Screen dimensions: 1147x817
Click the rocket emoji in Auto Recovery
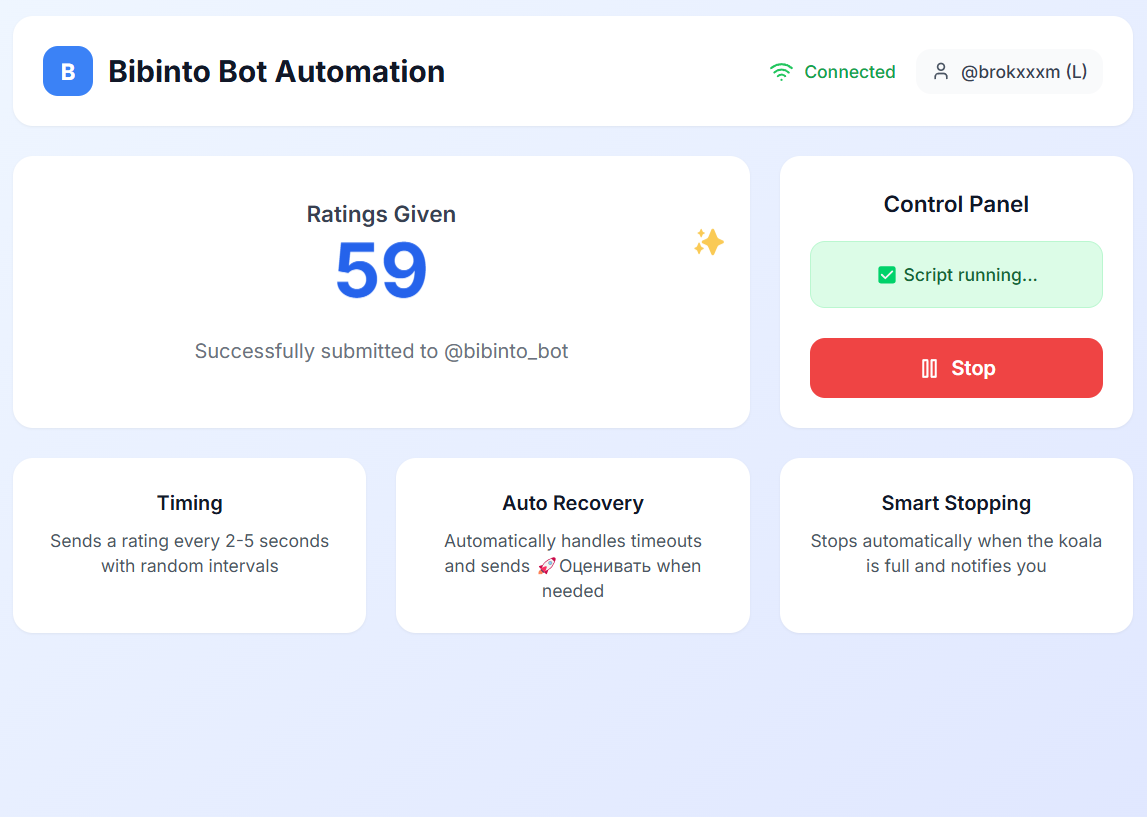[x=546, y=566]
